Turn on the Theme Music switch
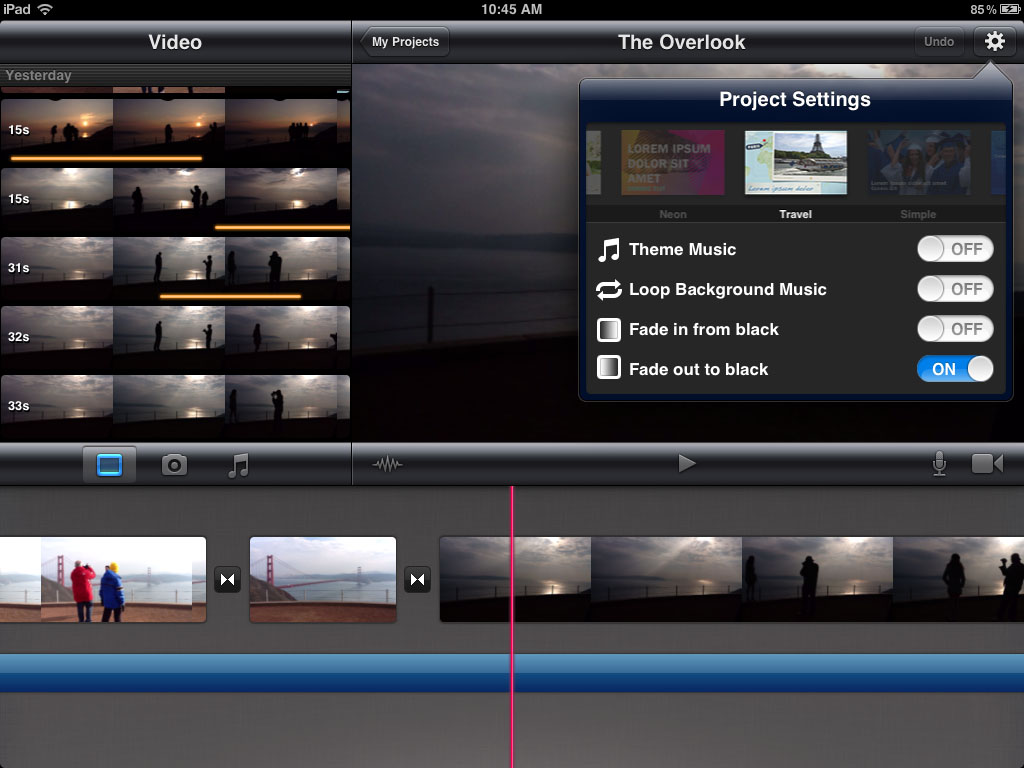 point(955,249)
